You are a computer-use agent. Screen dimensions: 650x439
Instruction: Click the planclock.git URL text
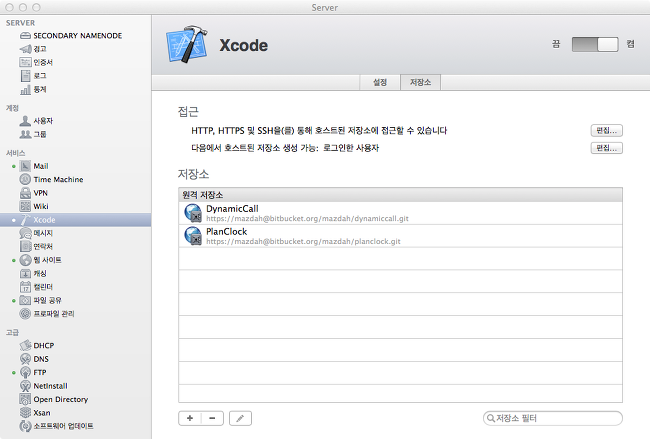click(x=303, y=241)
